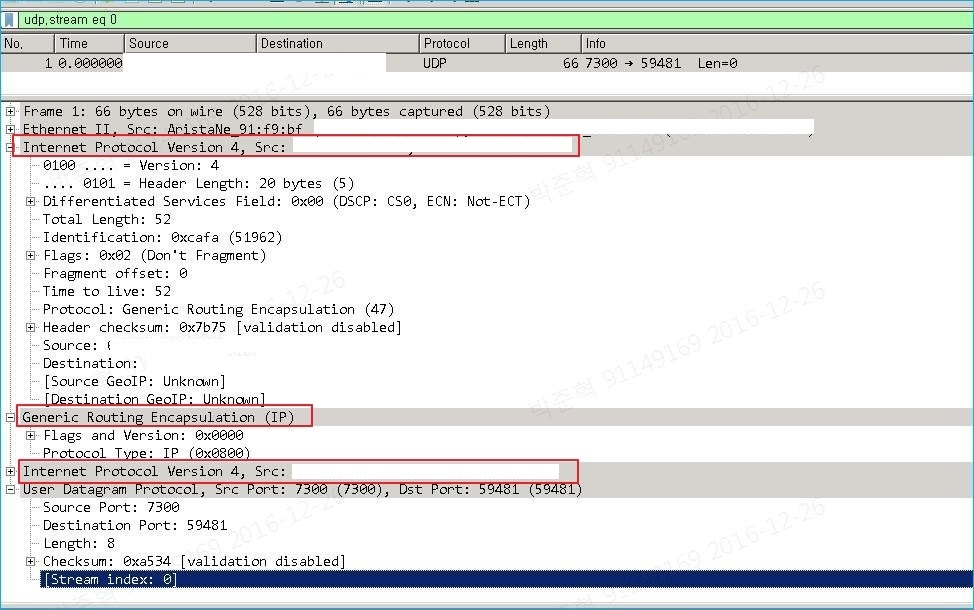Click the display filter bookmark icon
The image size is (974, 610).
[x=9, y=19]
